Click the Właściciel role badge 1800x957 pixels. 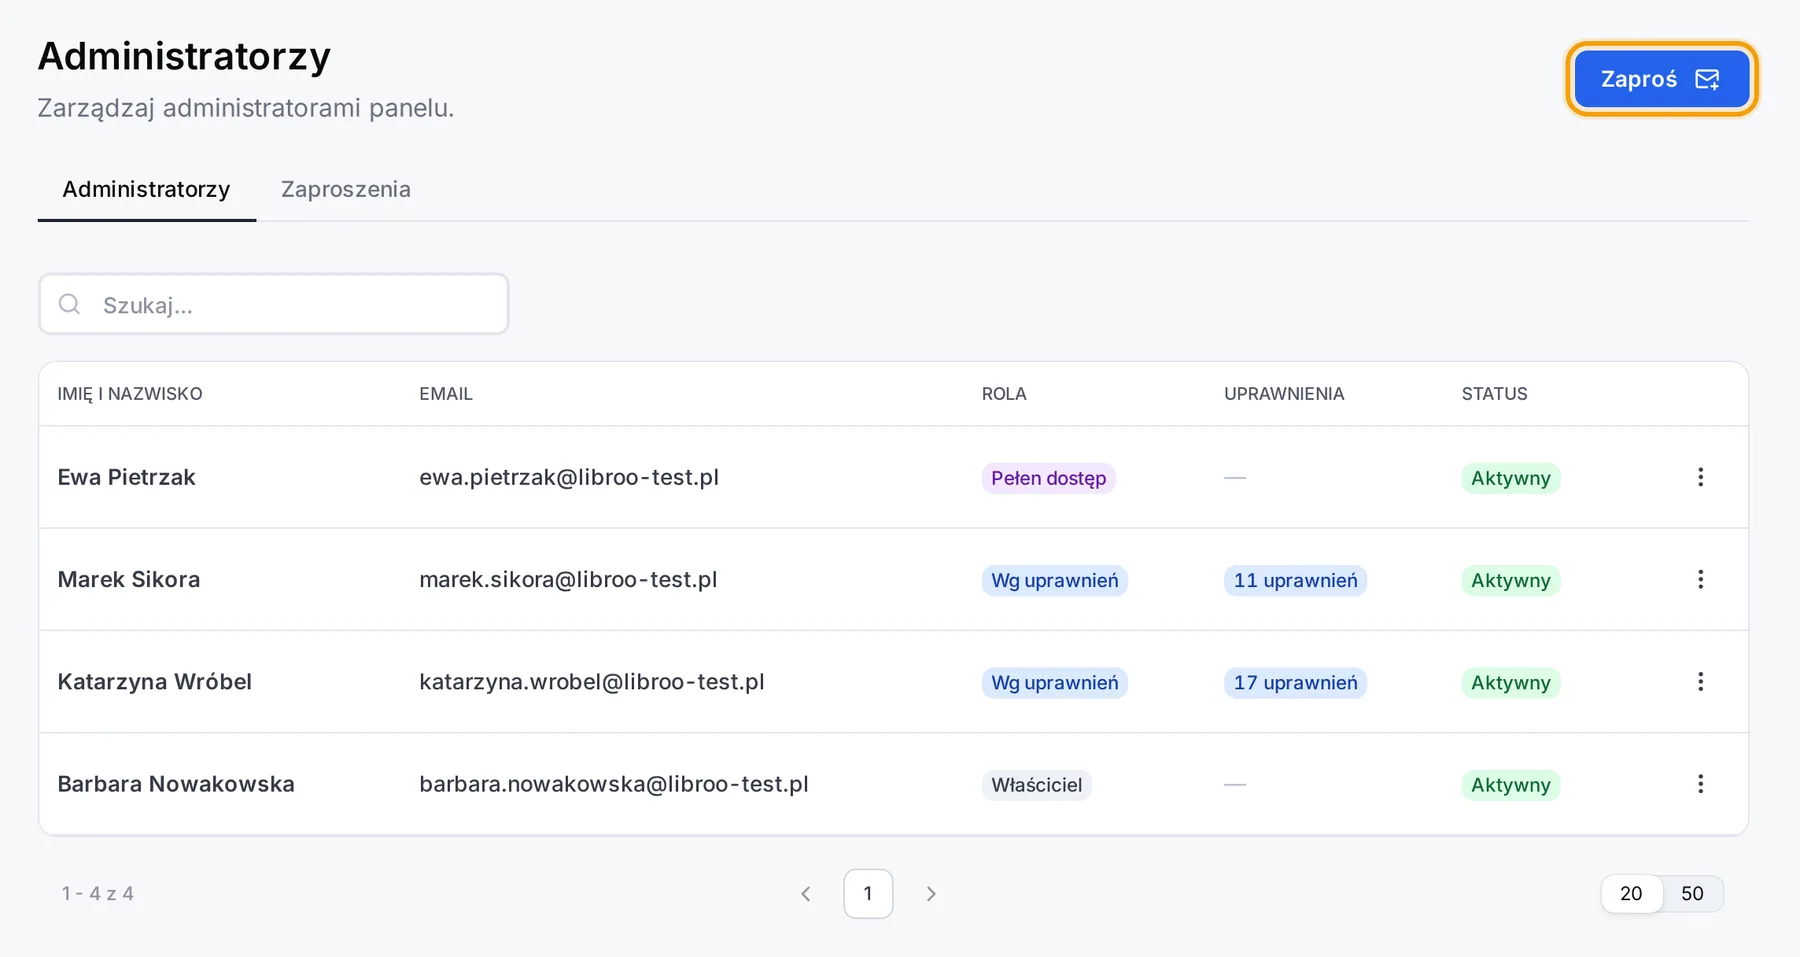tap(1036, 785)
